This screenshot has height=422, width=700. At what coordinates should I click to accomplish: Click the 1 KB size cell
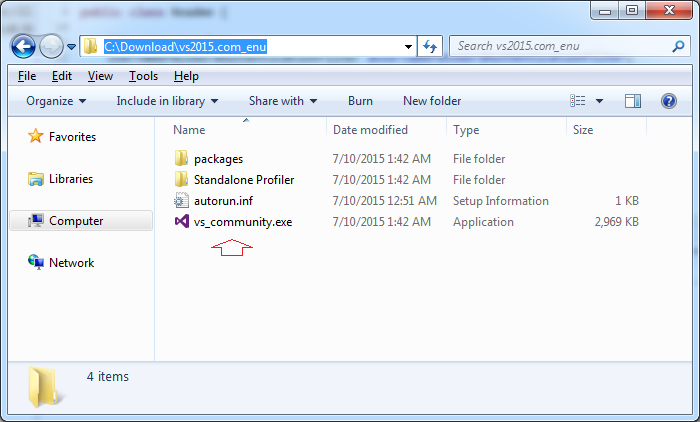coord(627,201)
